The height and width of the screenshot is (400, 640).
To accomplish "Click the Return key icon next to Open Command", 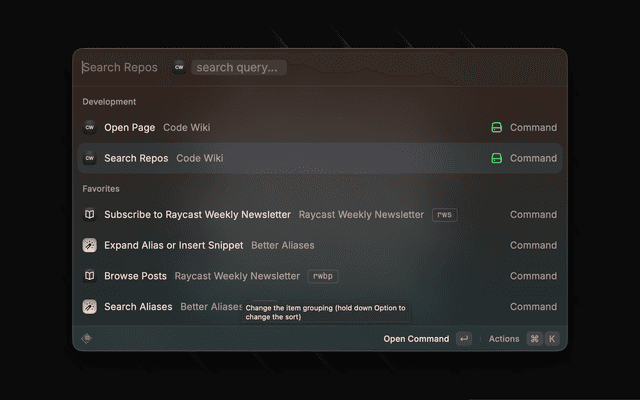I will click(463, 339).
